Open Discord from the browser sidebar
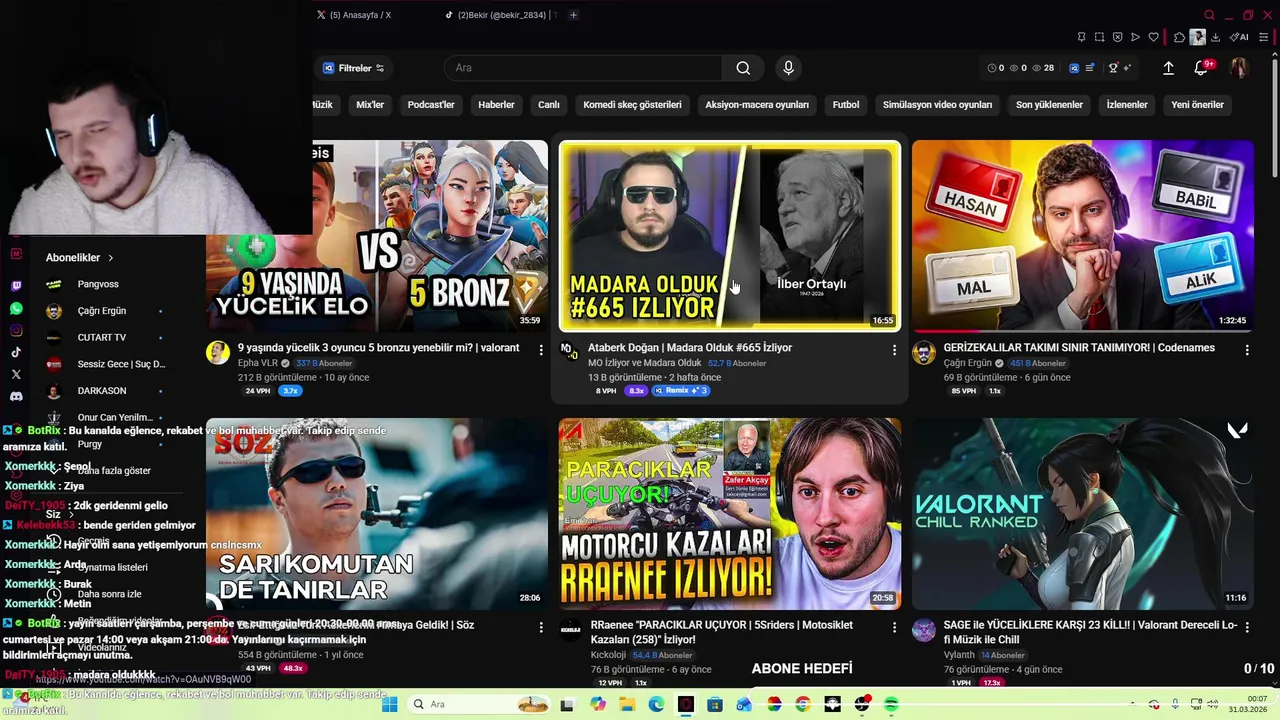 tap(16, 397)
